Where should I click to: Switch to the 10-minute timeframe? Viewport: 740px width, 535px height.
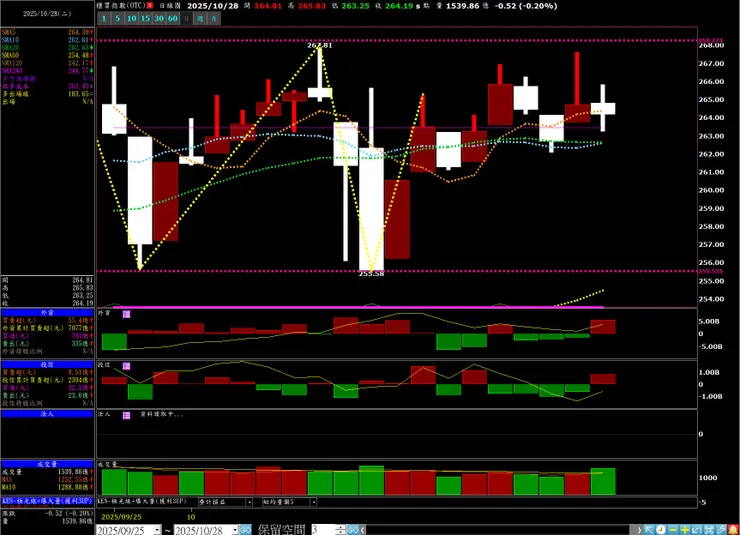pyautogui.click(x=132, y=18)
